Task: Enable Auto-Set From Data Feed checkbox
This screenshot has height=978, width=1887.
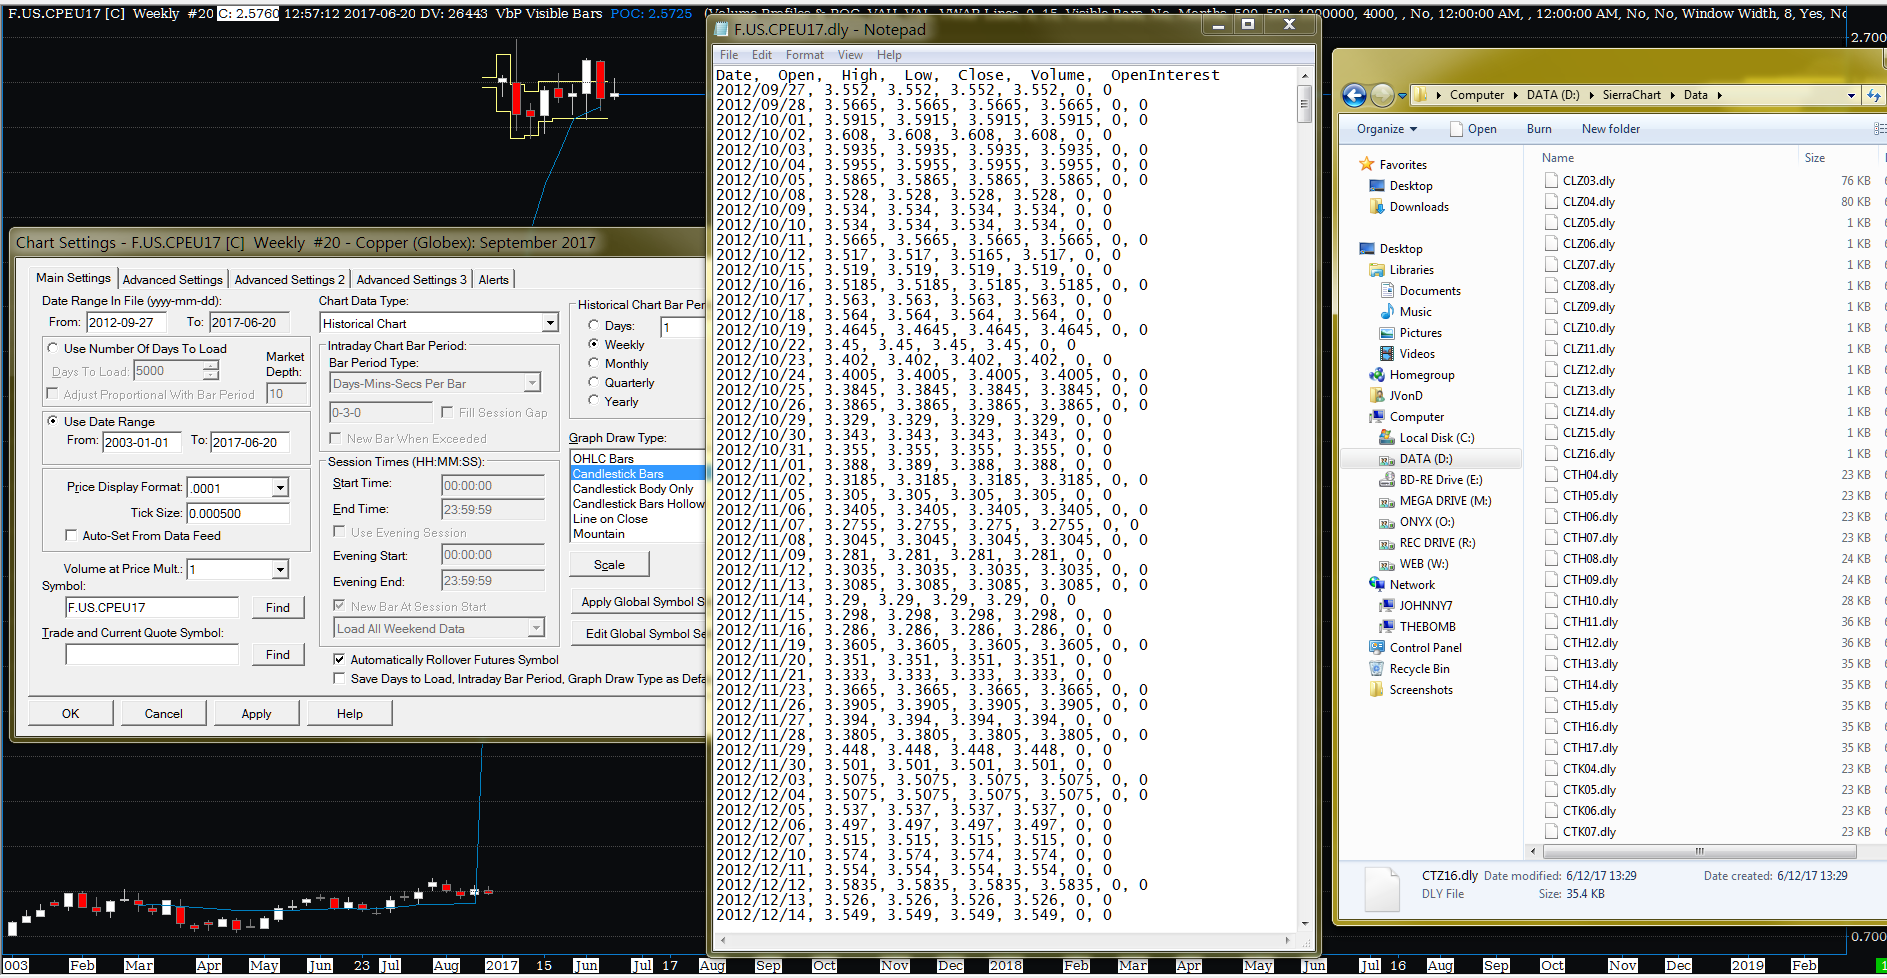Action: coord(71,536)
